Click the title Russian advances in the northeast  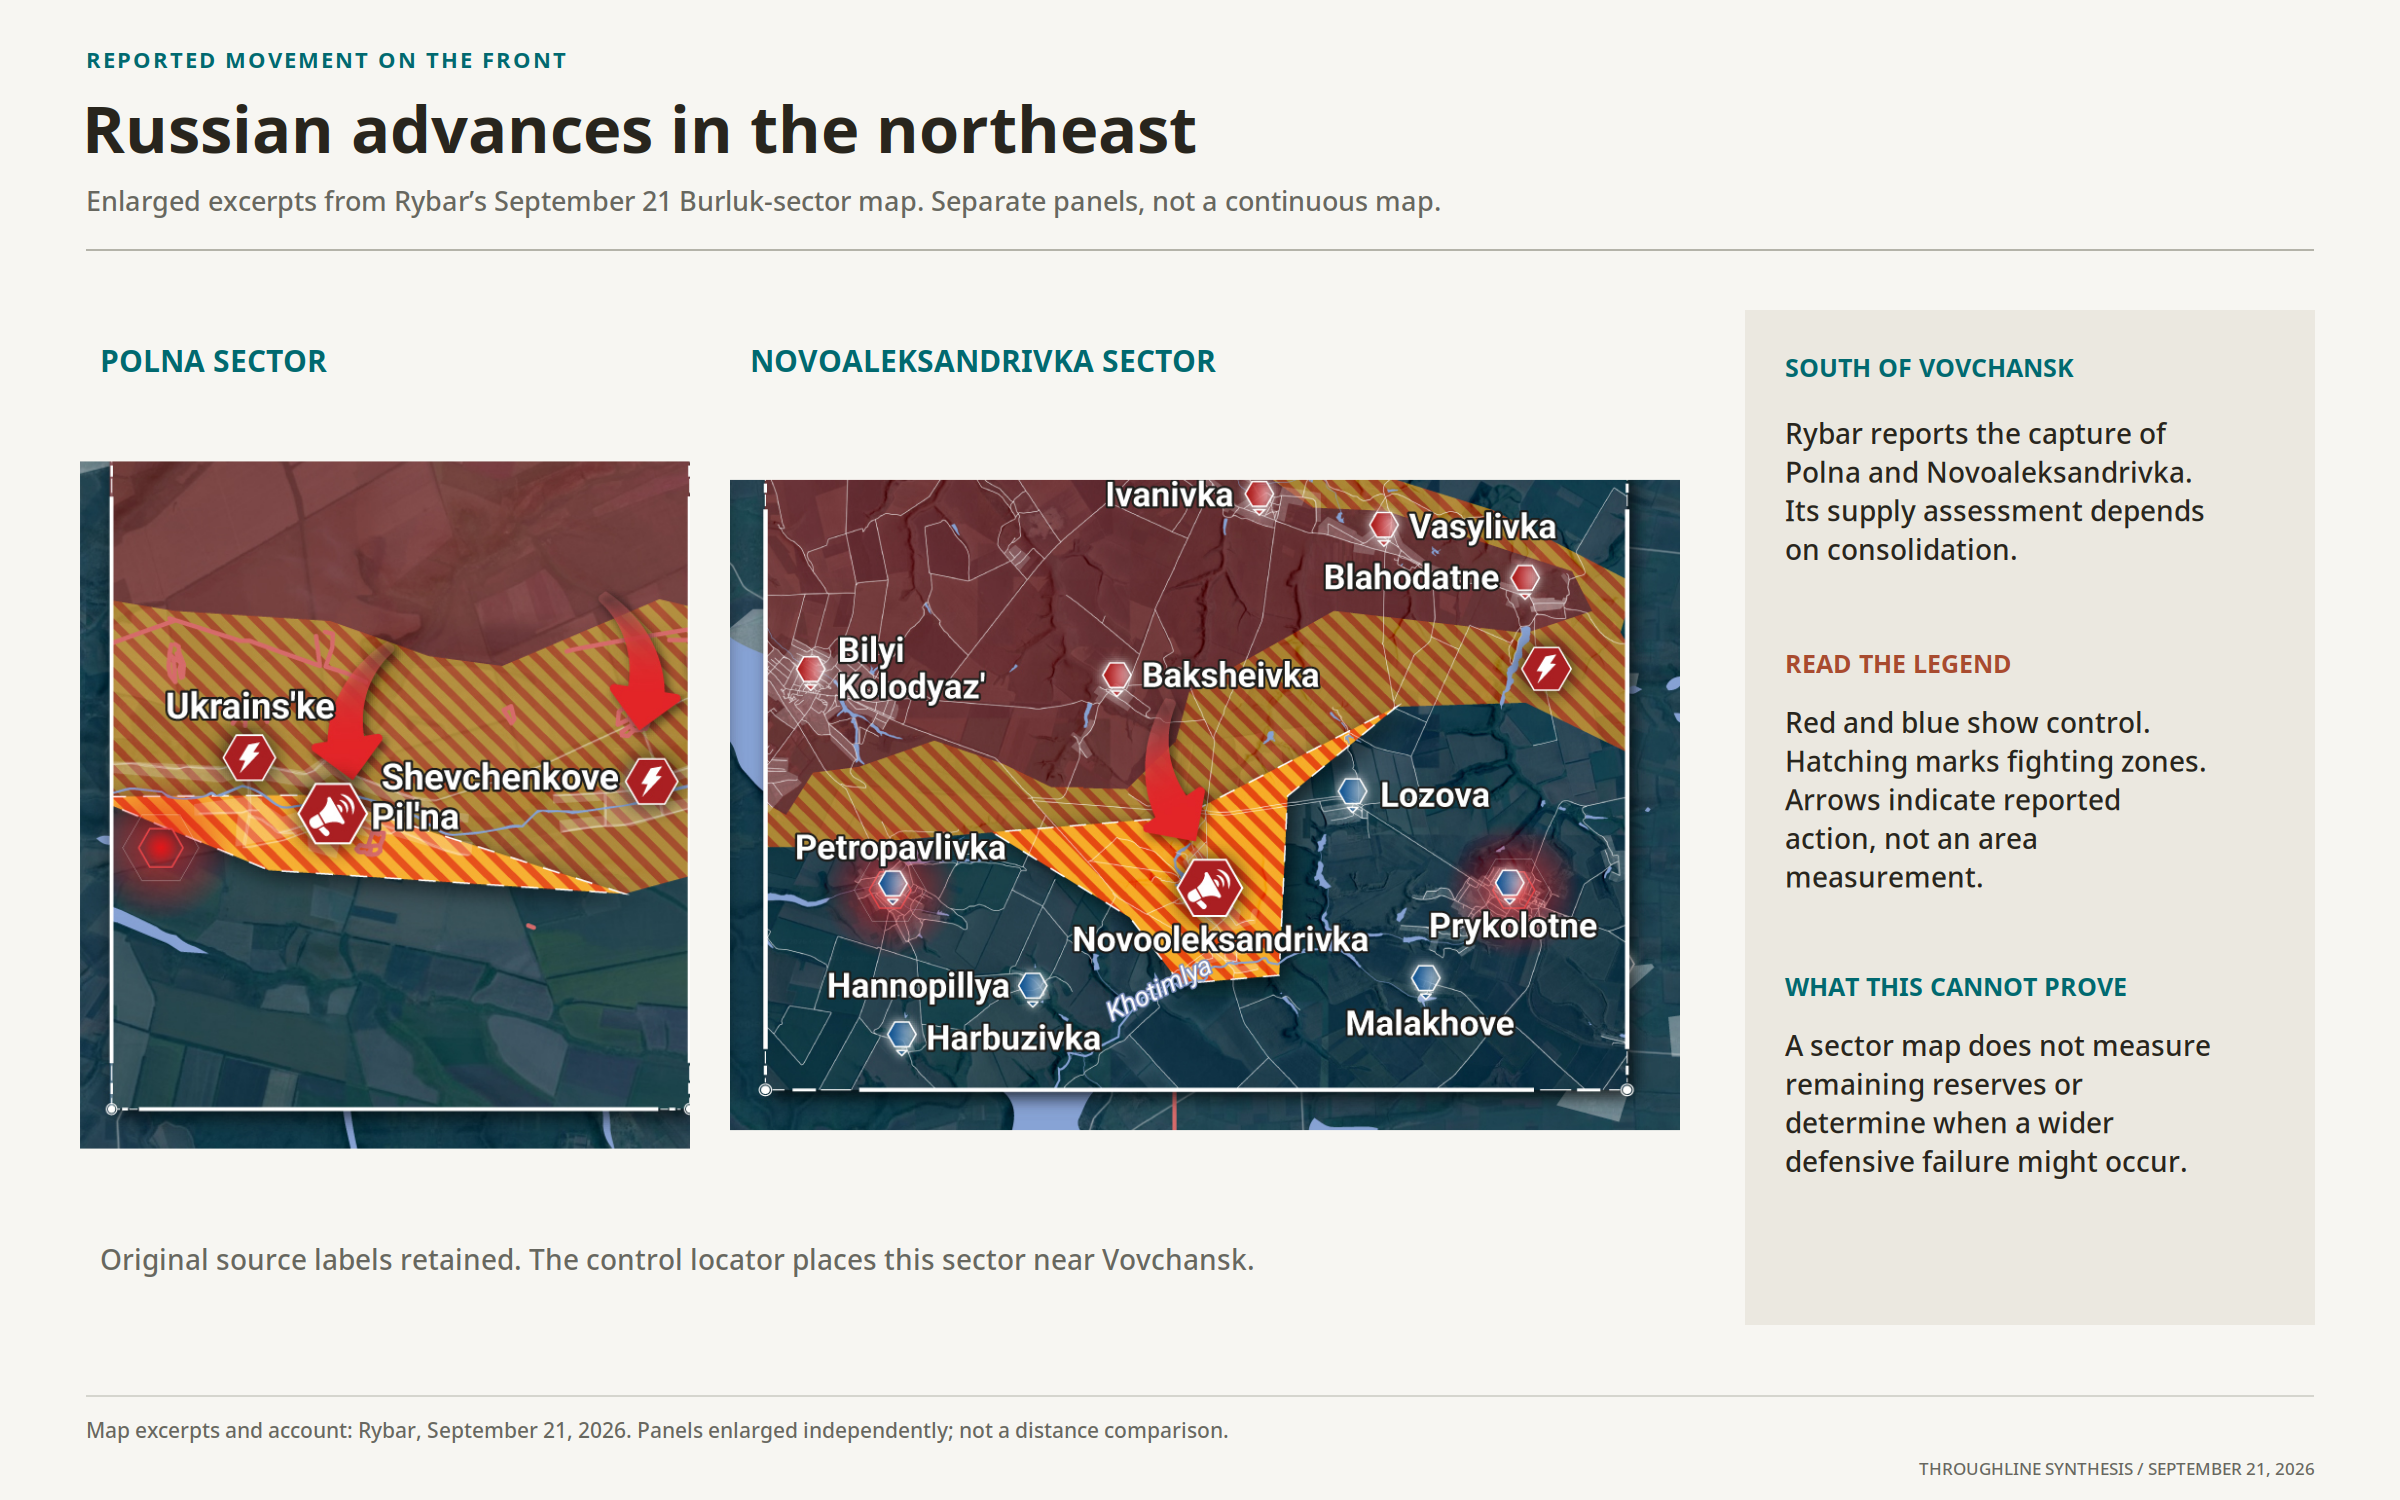click(x=640, y=131)
